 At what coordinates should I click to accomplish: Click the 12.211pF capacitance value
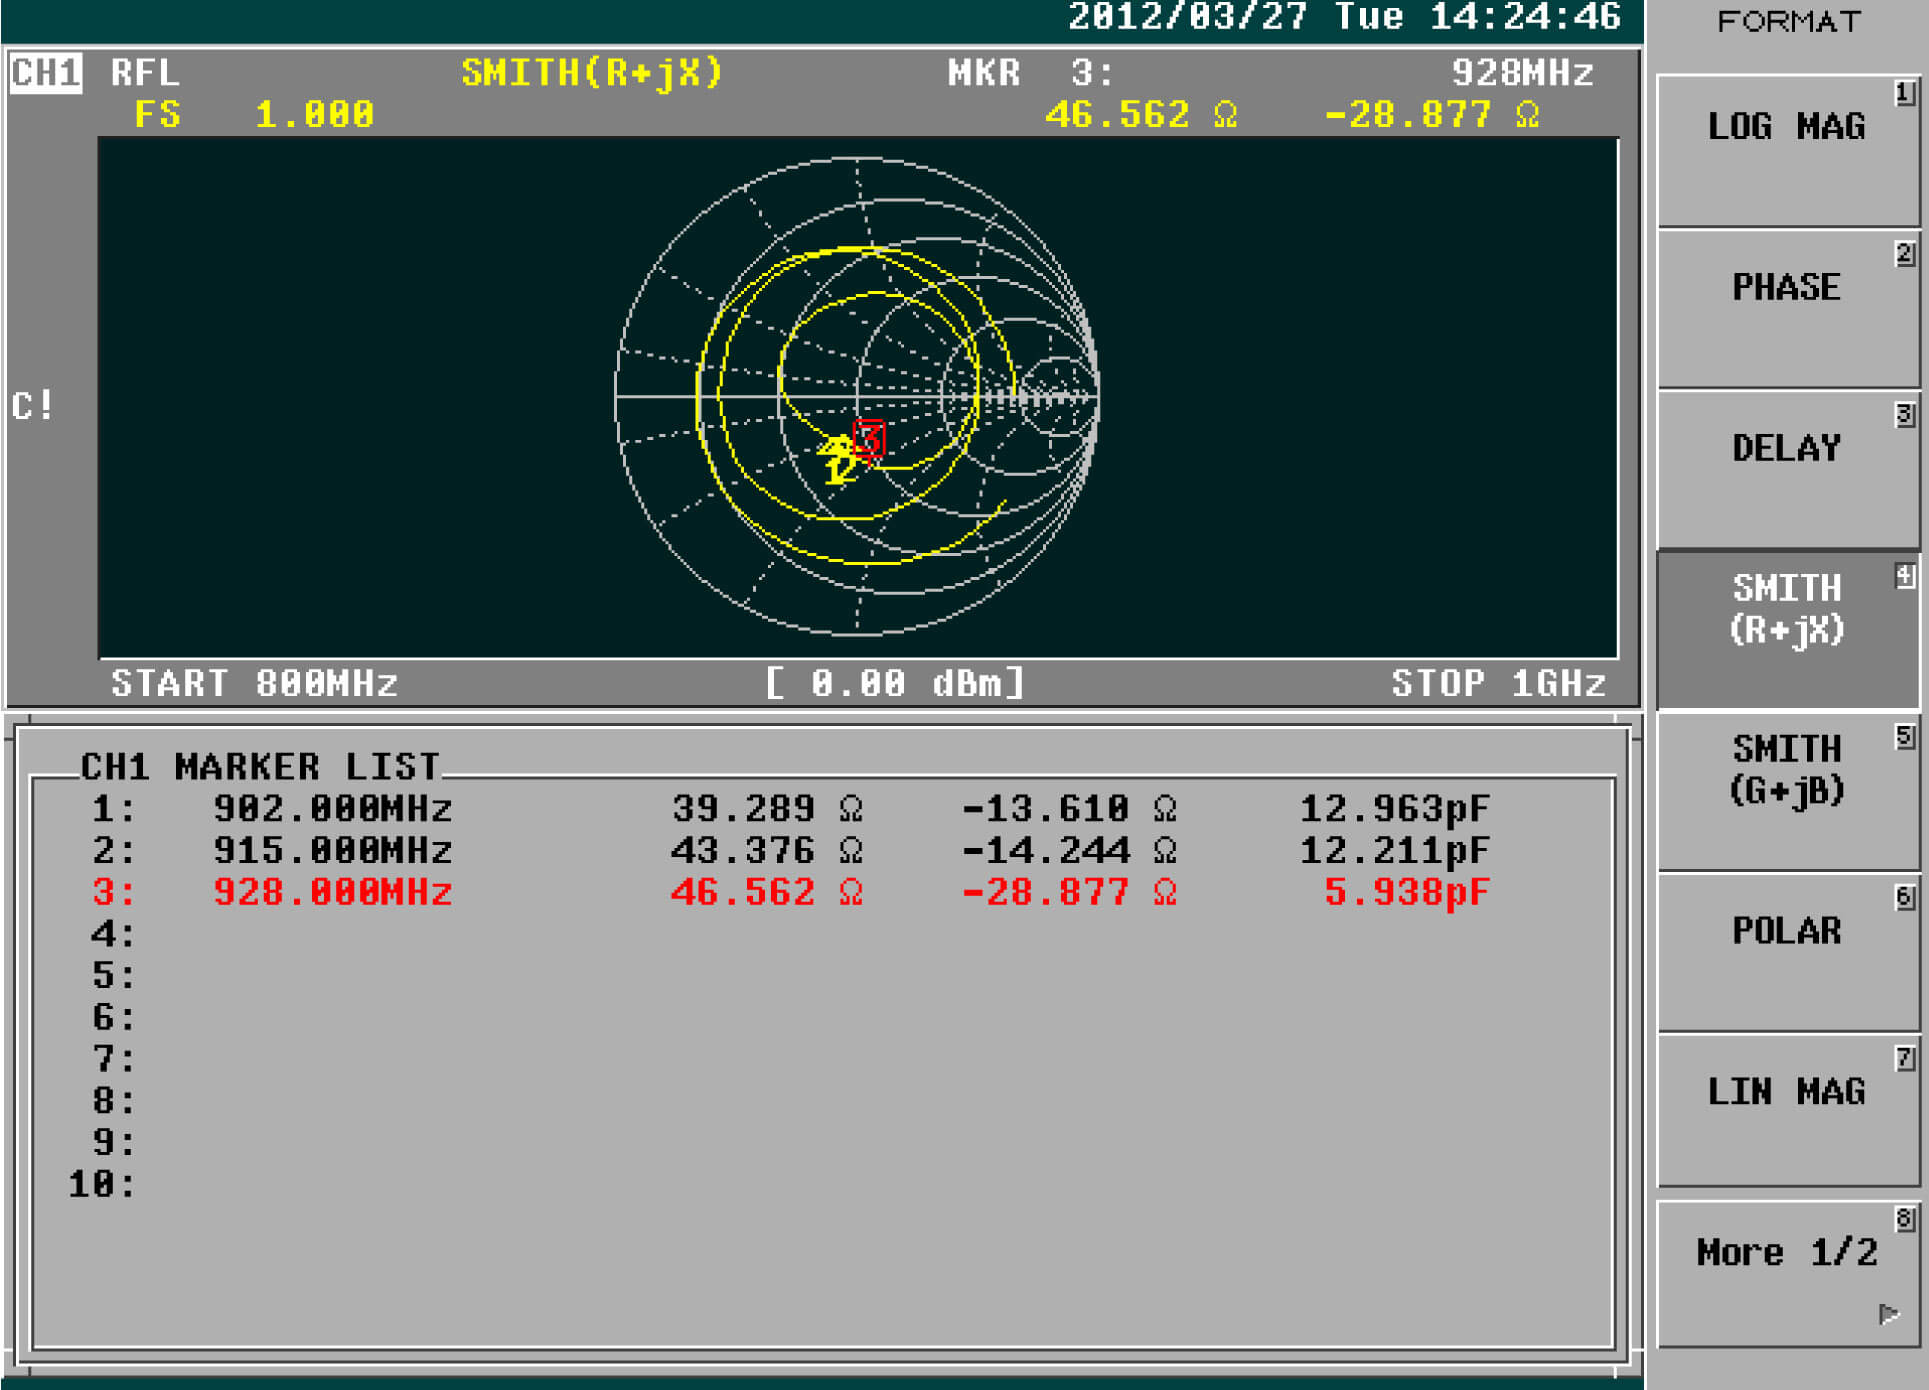pyautogui.click(x=1395, y=850)
